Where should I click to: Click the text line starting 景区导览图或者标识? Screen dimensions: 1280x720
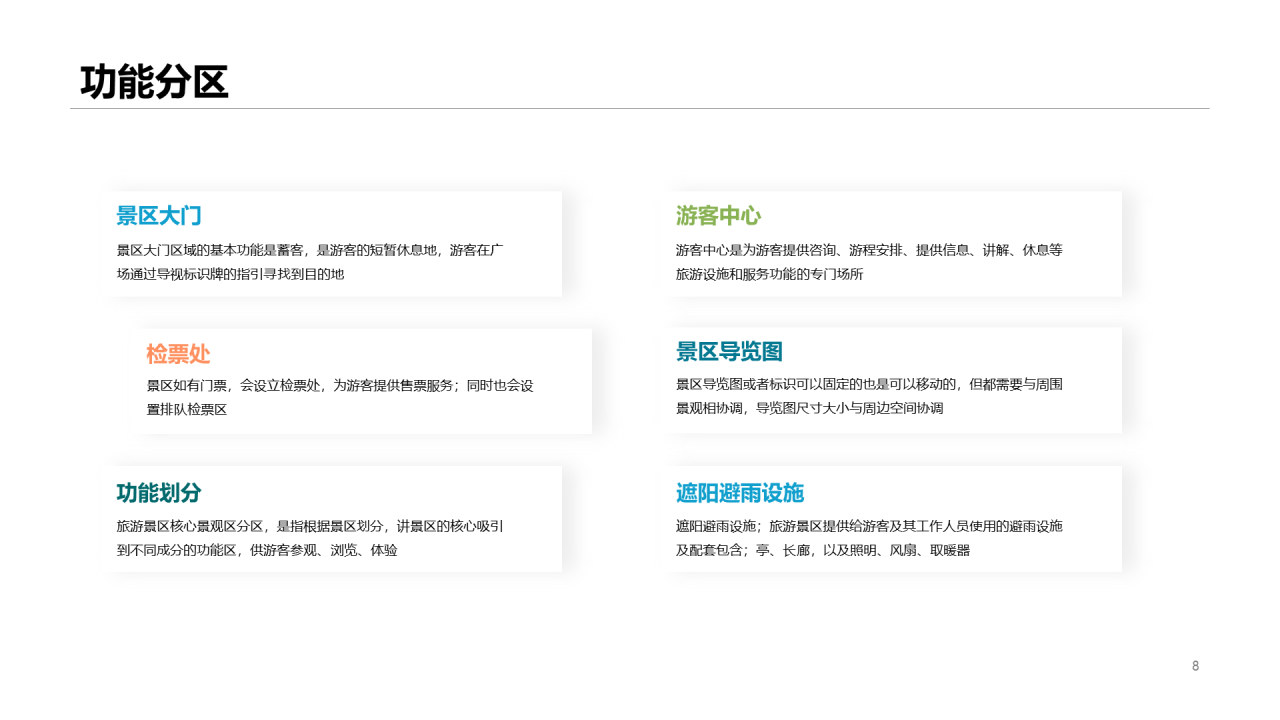[x=869, y=384]
